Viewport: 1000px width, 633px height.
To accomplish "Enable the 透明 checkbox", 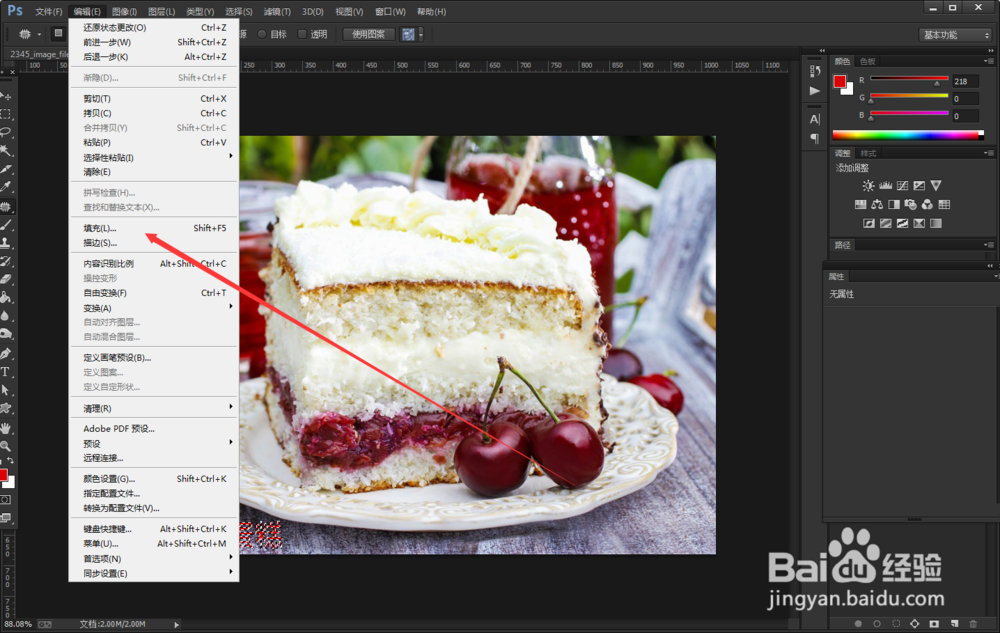I will tap(302, 34).
